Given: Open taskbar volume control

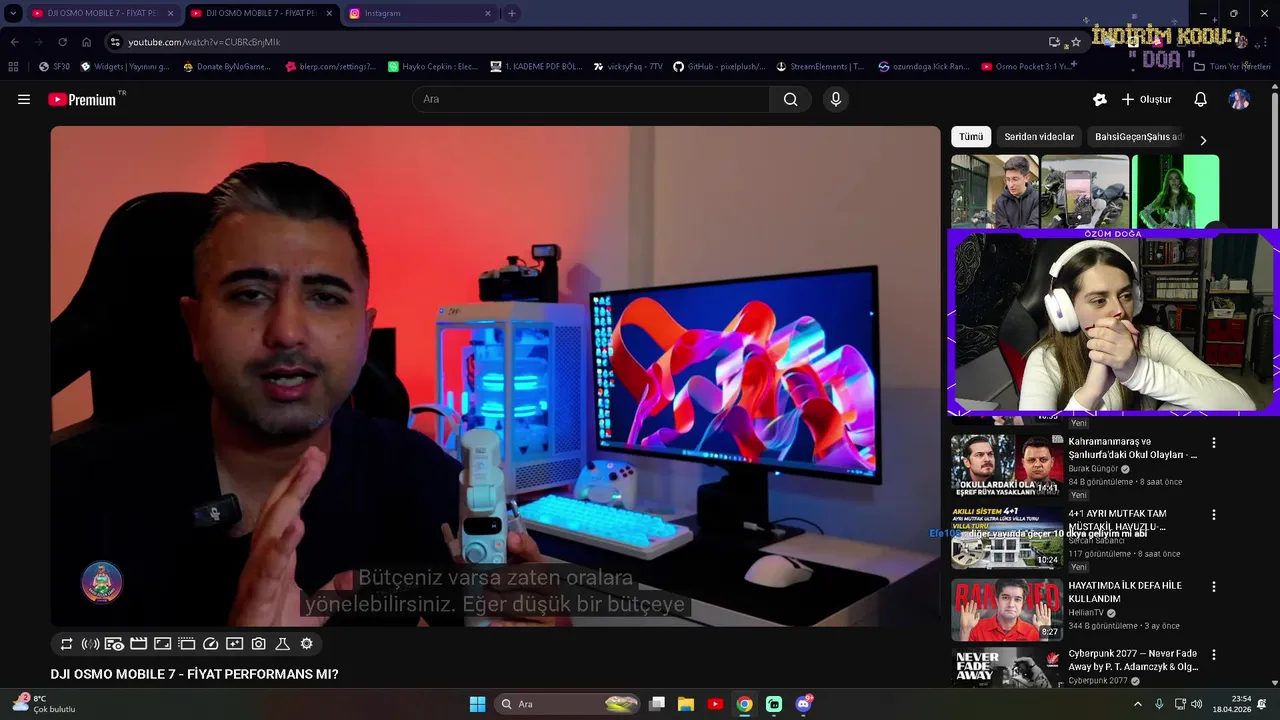Looking at the screenshot, I should pyautogui.click(x=1196, y=704).
